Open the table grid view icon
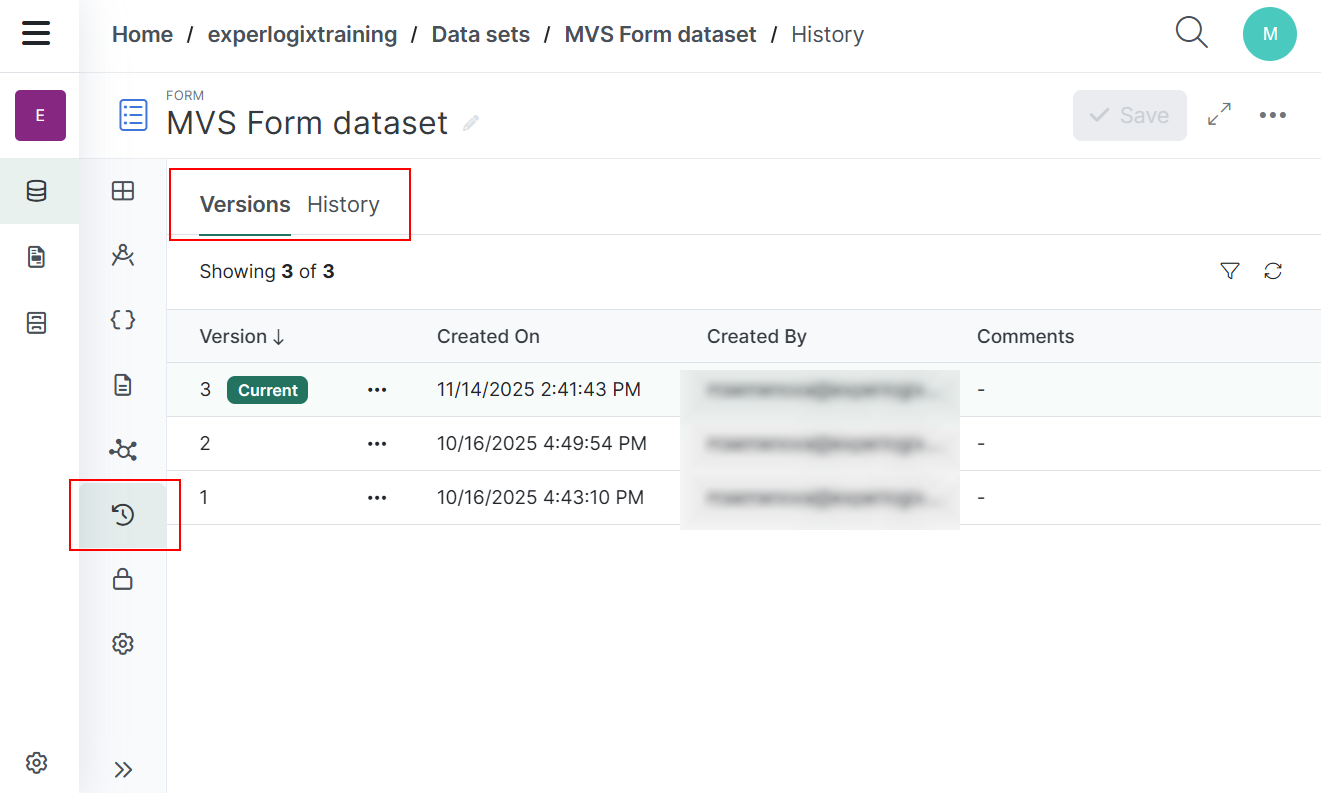 123,191
